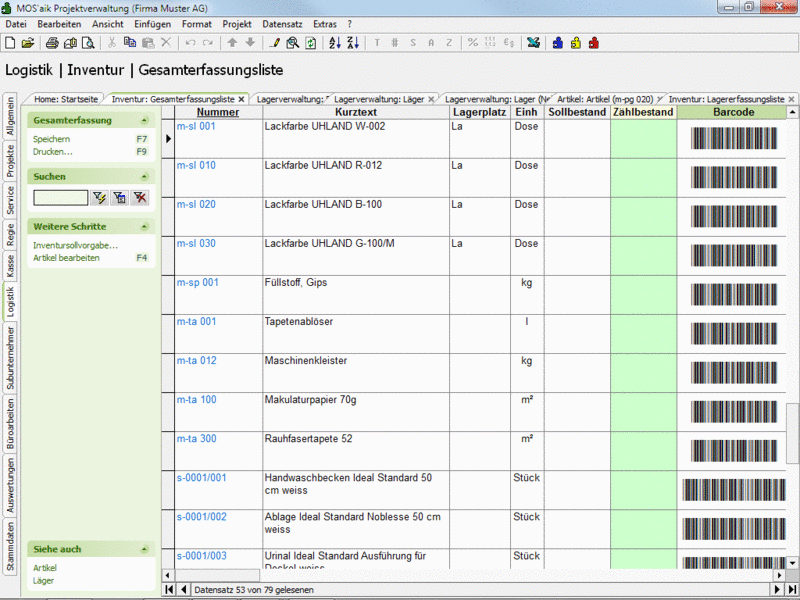Open the Ansicht menu
The width and height of the screenshot is (800, 600).
click(108, 24)
